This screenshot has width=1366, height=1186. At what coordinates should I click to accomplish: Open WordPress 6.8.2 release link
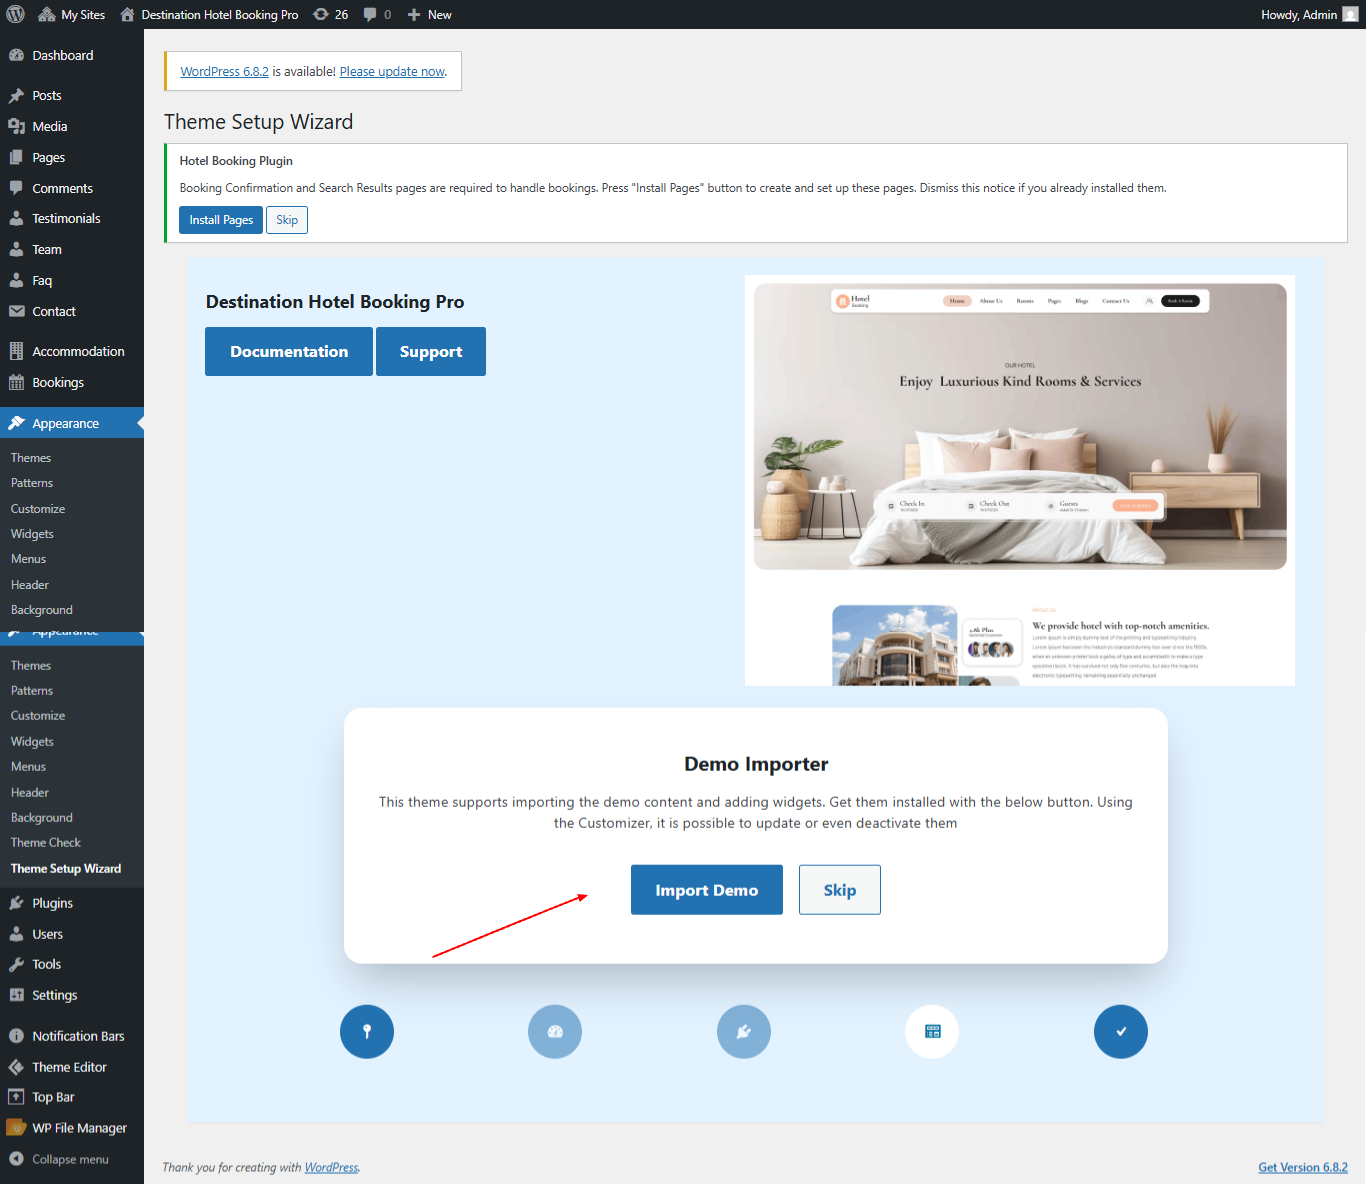(x=224, y=72)
